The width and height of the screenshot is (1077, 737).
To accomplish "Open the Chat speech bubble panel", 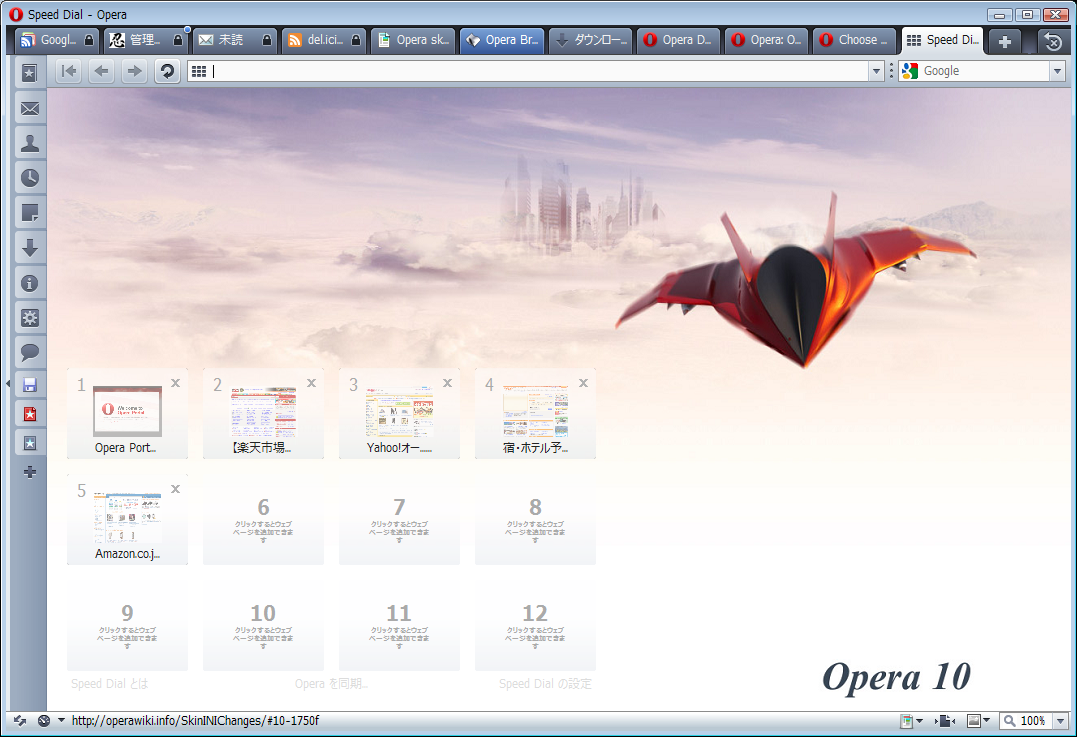I will (x=30, y=352).
